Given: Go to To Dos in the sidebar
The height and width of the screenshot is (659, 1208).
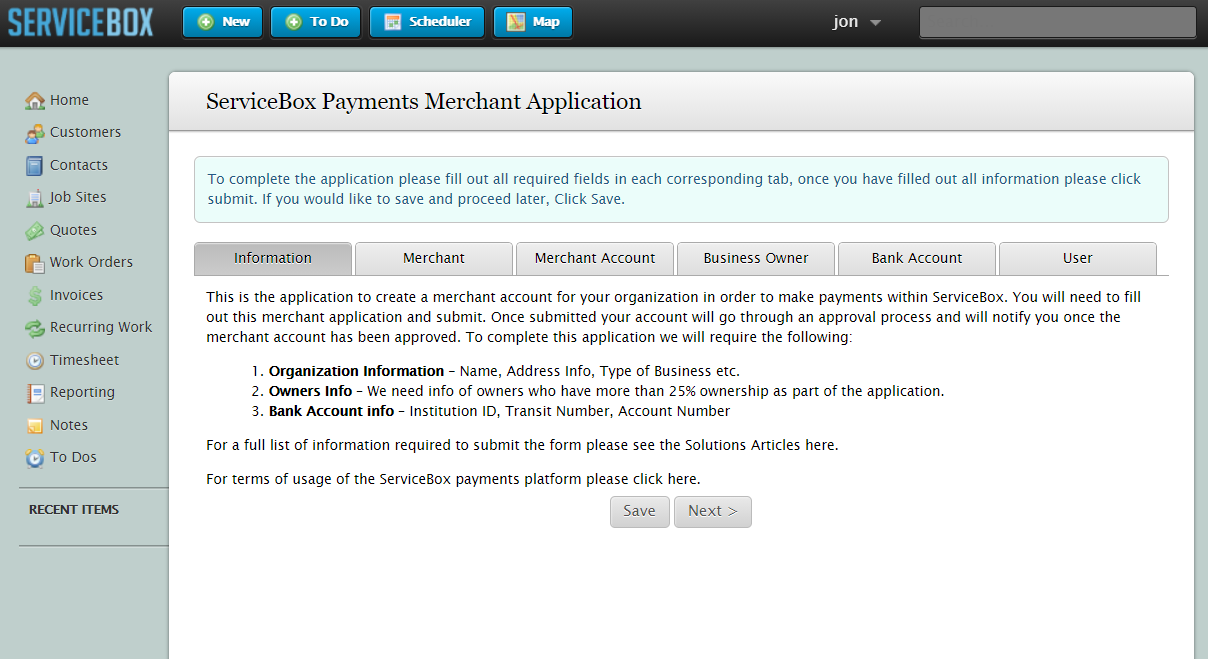Looking at the screenshot, I should [x=73, y=457].
